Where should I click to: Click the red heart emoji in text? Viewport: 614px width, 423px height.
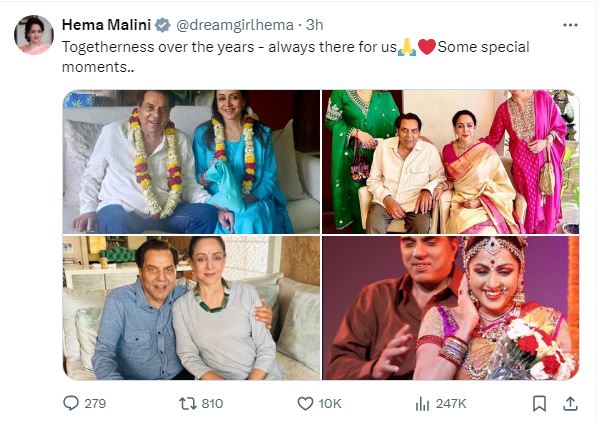point(426,47)
